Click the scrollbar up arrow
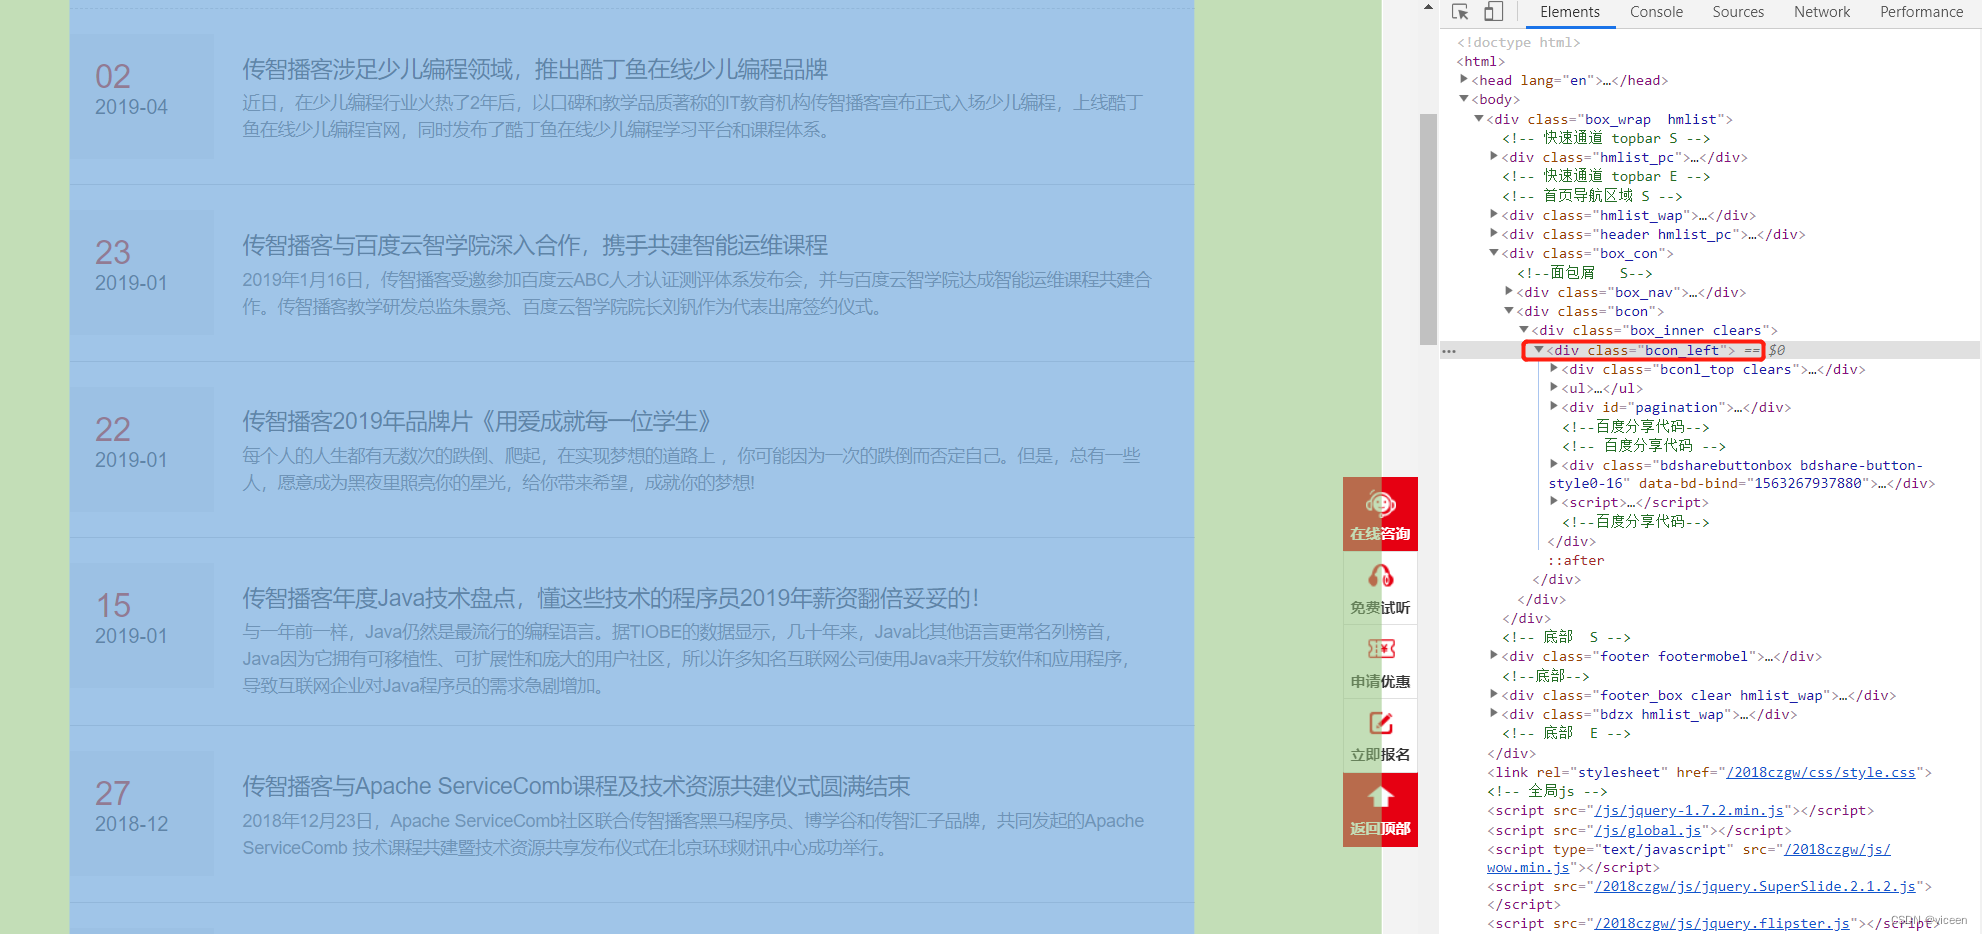 1428,7
